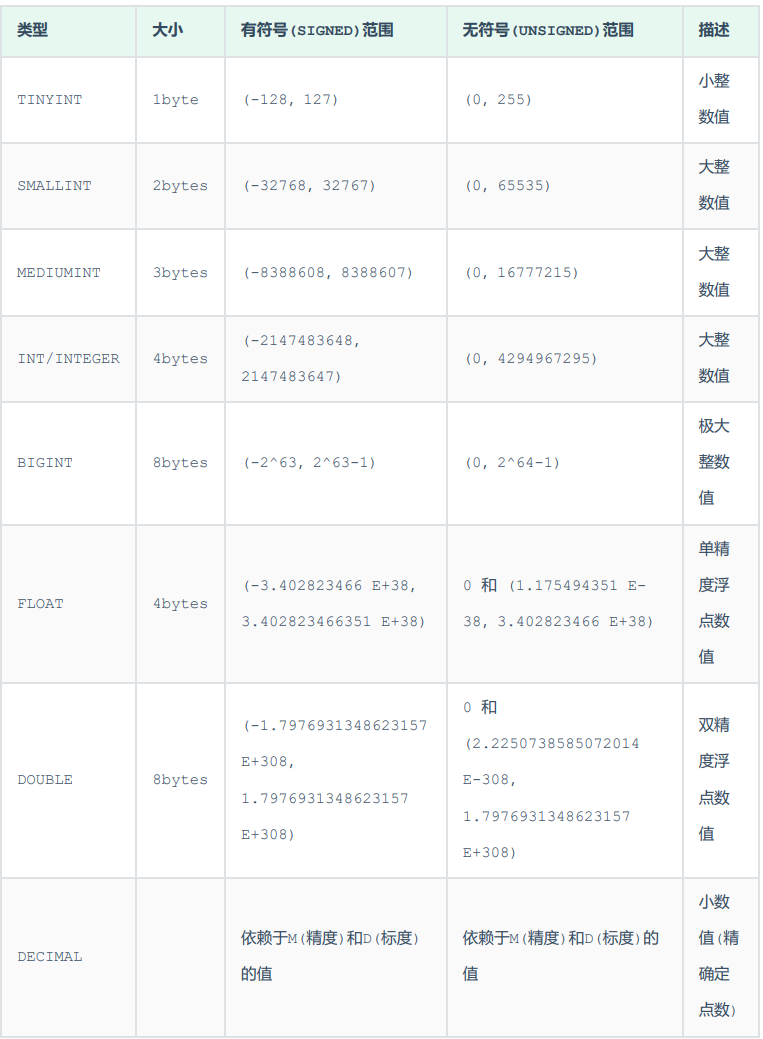Click the INT/INTEGER type cell
This screenshot has width=763, height=1039.
pyautogui.click(x=68, y=359)
